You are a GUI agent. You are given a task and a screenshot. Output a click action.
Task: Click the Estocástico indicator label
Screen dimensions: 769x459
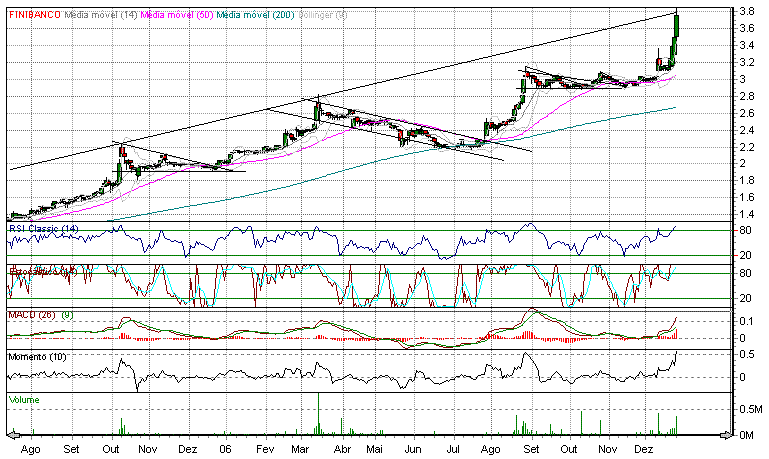tap(43, 271)
